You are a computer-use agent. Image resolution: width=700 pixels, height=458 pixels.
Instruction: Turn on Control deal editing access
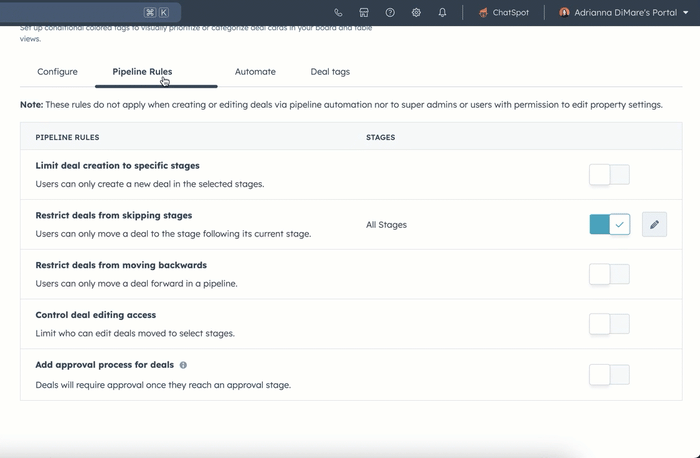tap(609, 324)
